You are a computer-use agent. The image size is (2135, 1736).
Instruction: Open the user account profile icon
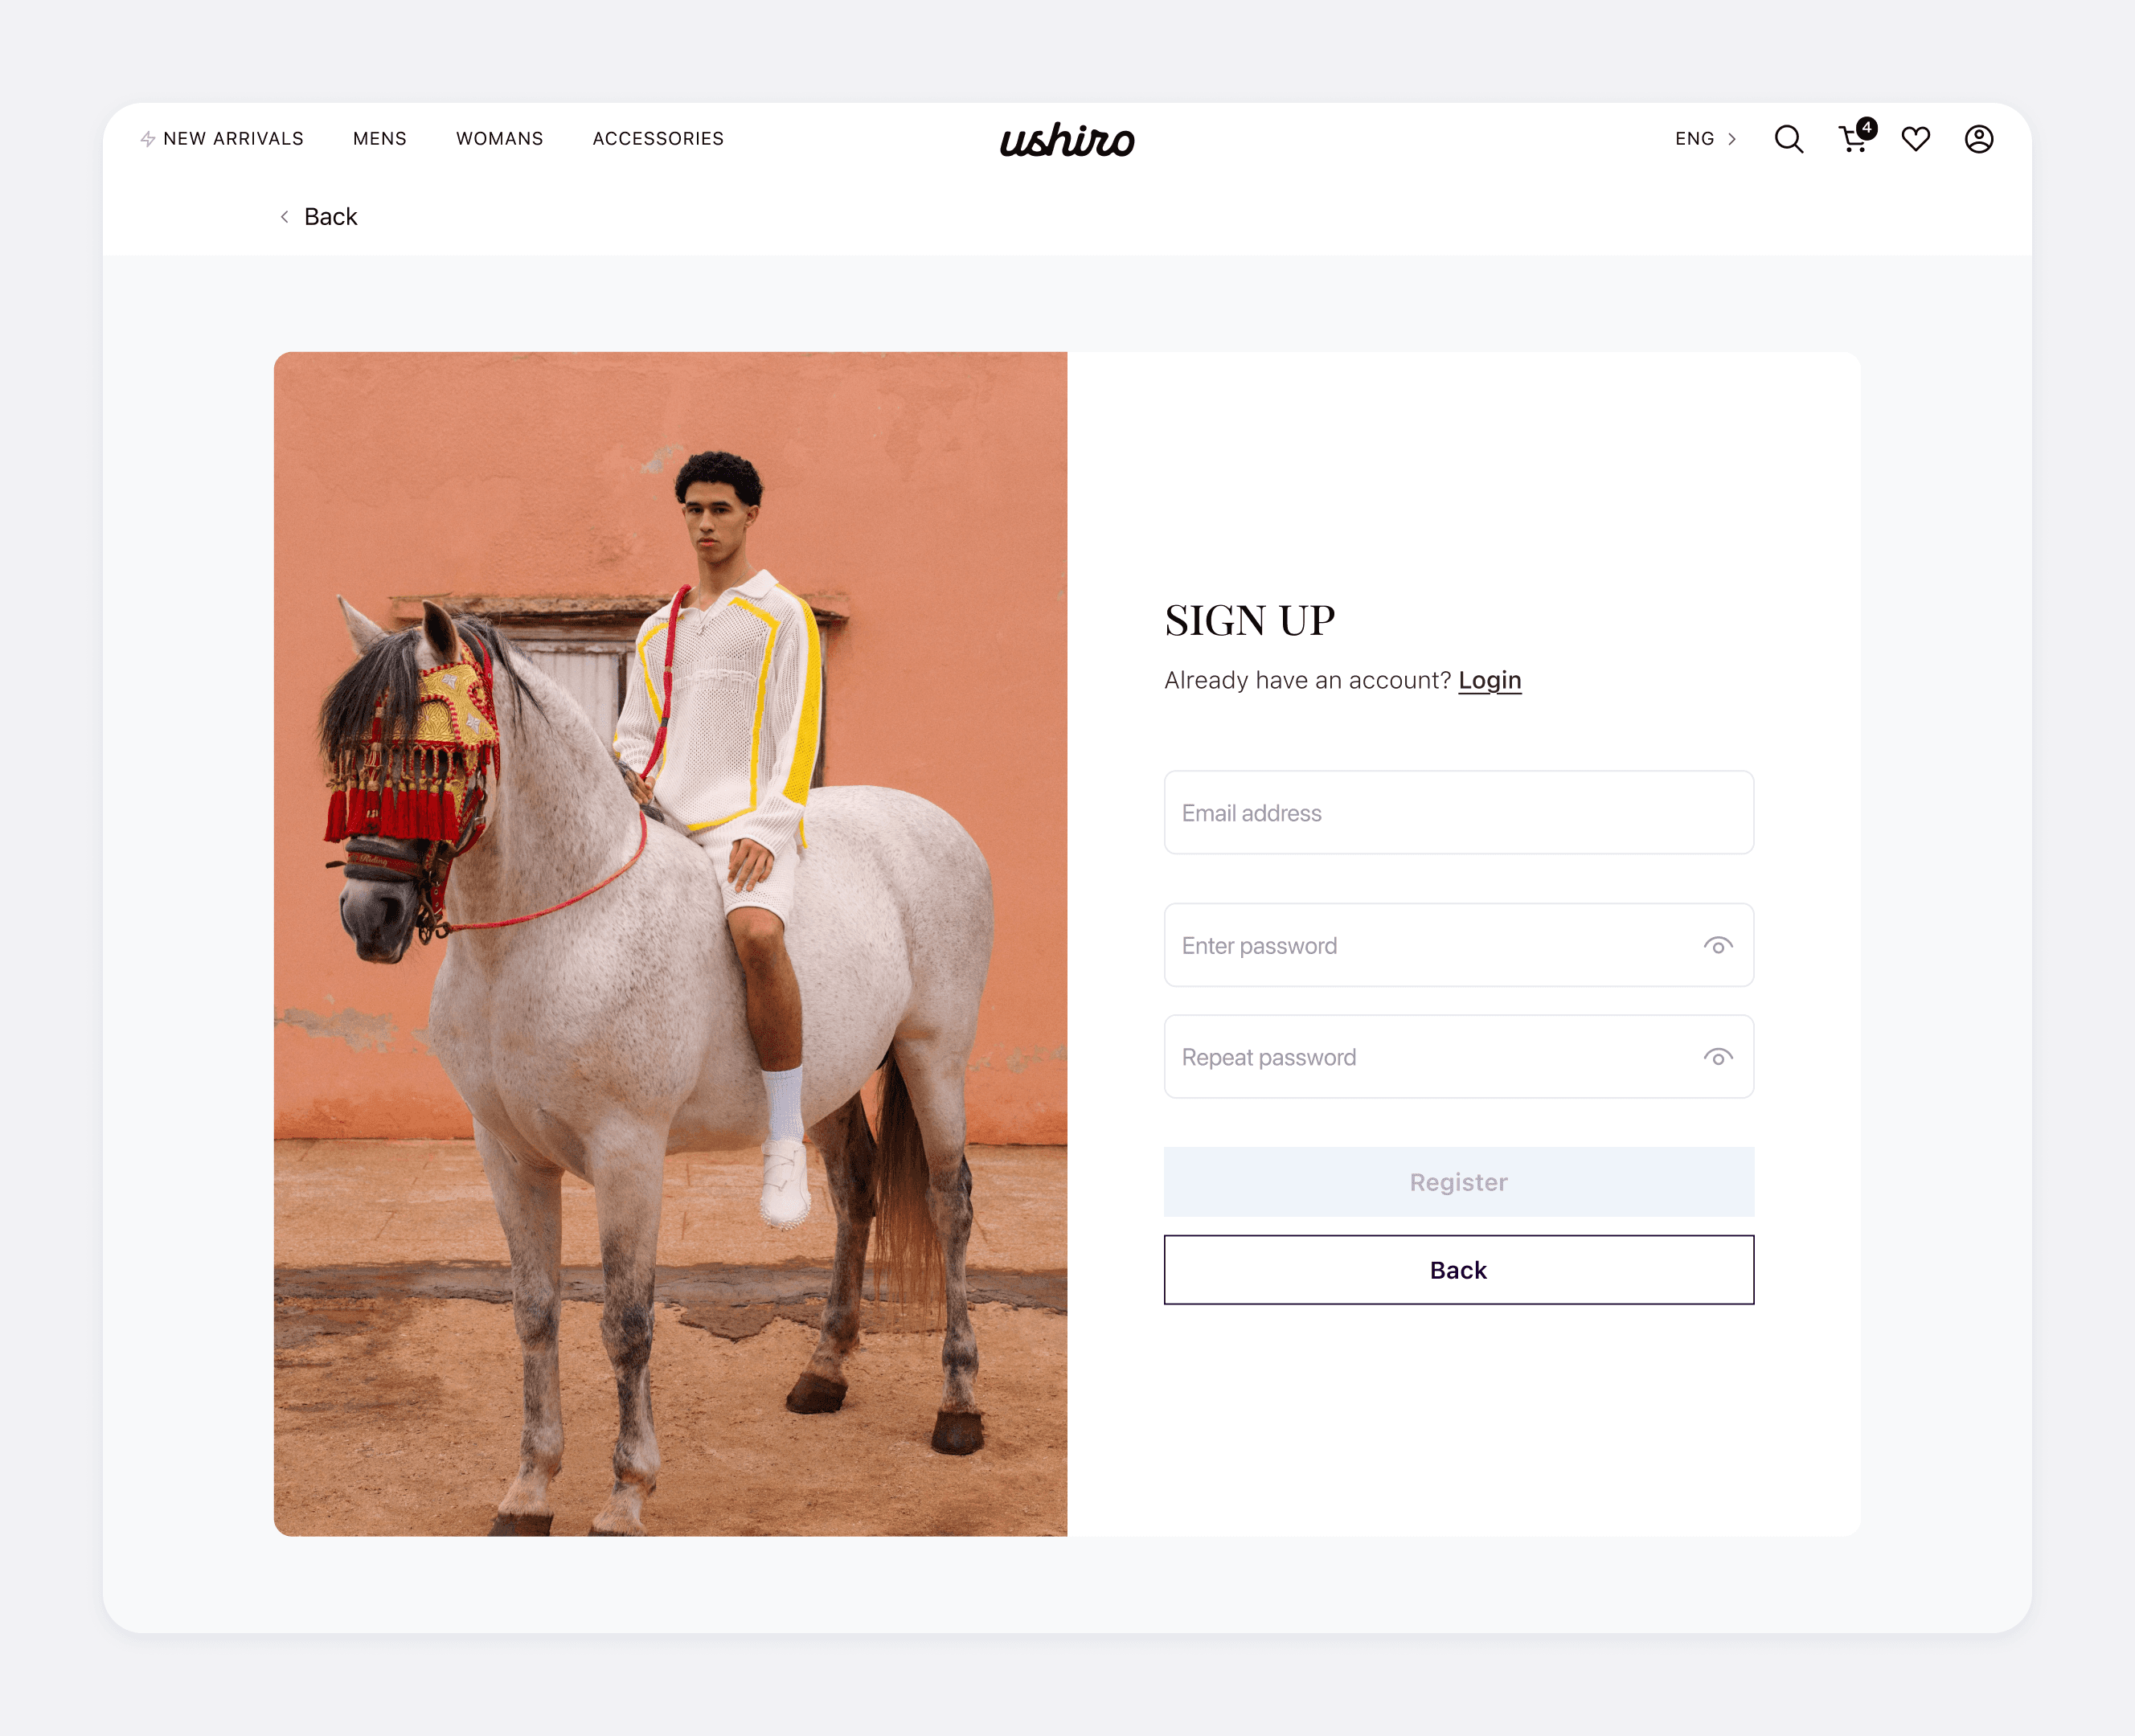[1978, 139]
